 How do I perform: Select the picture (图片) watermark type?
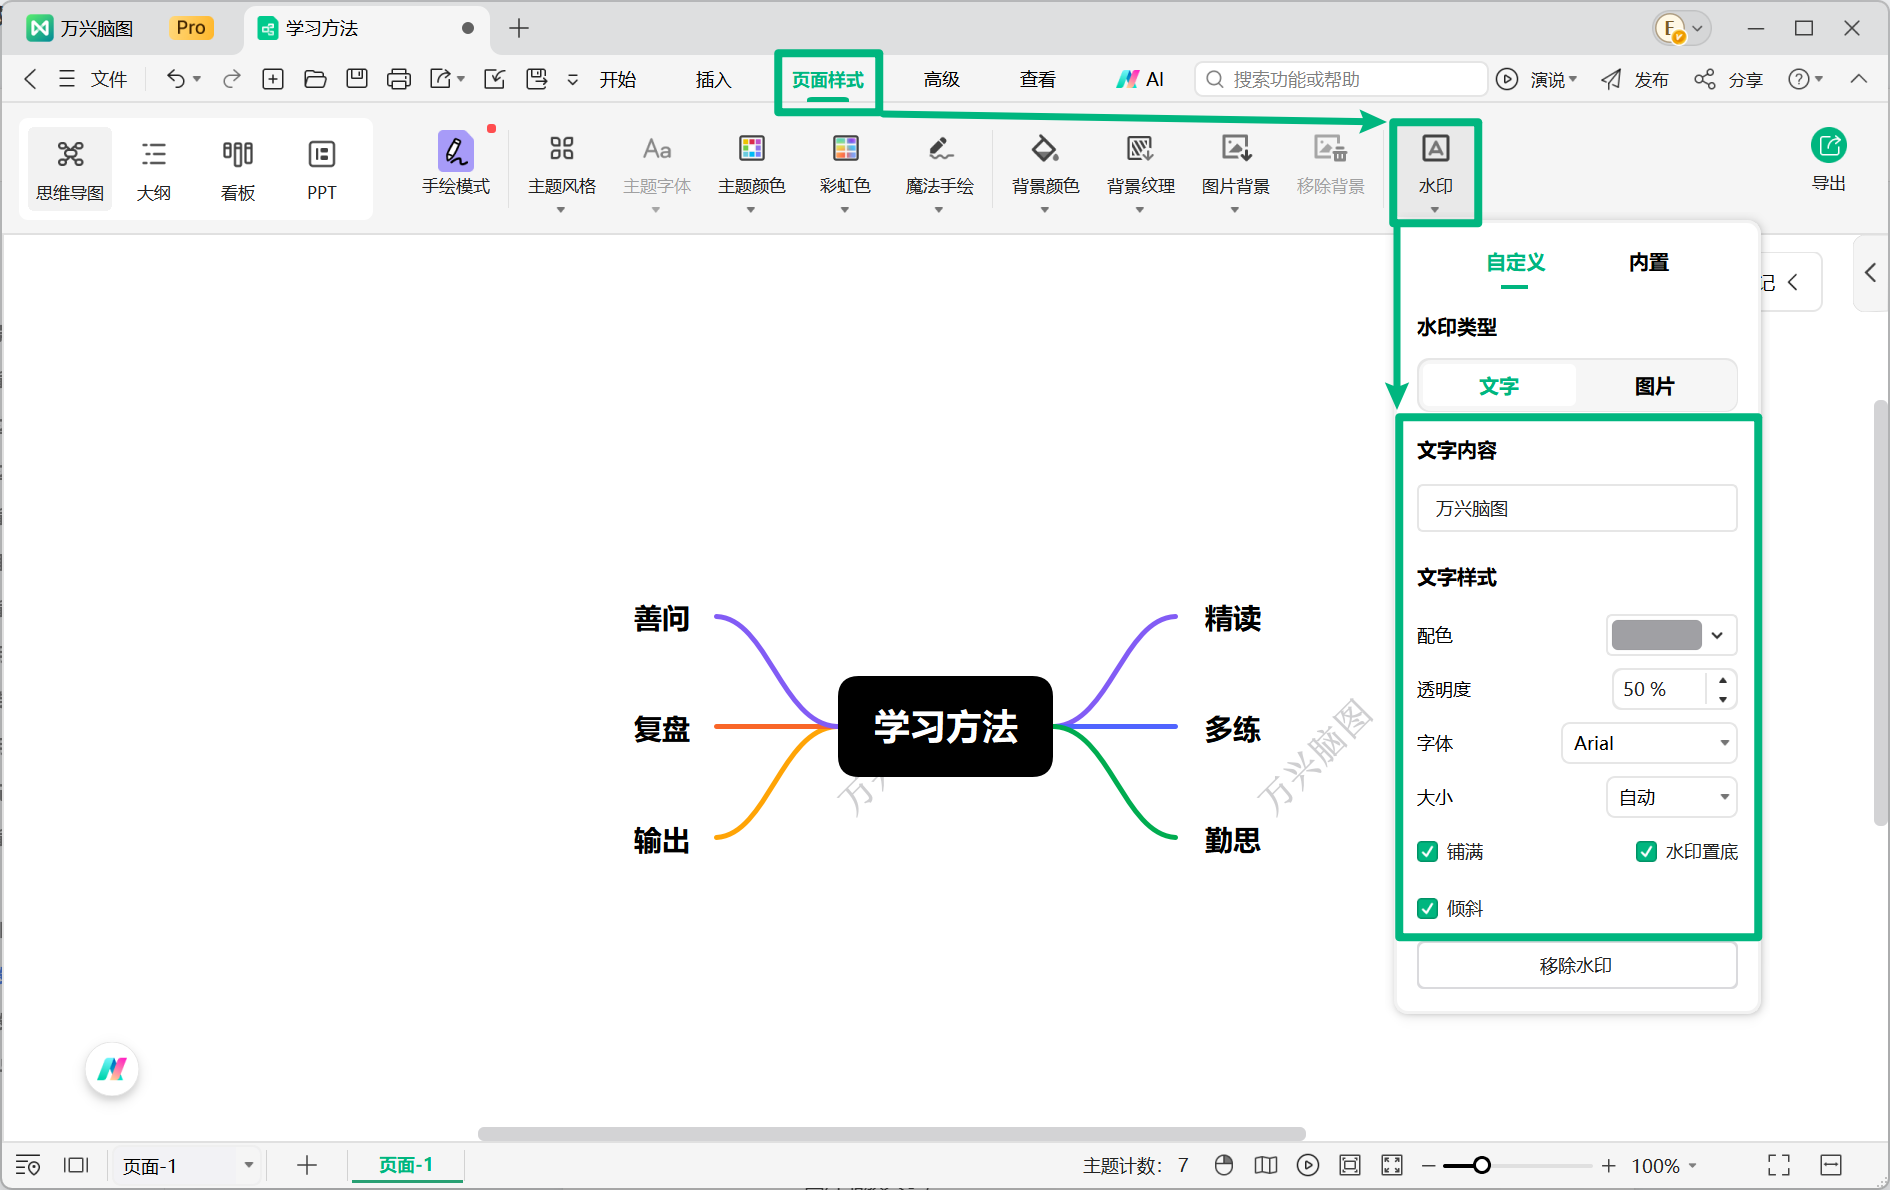click(1655, 386)
